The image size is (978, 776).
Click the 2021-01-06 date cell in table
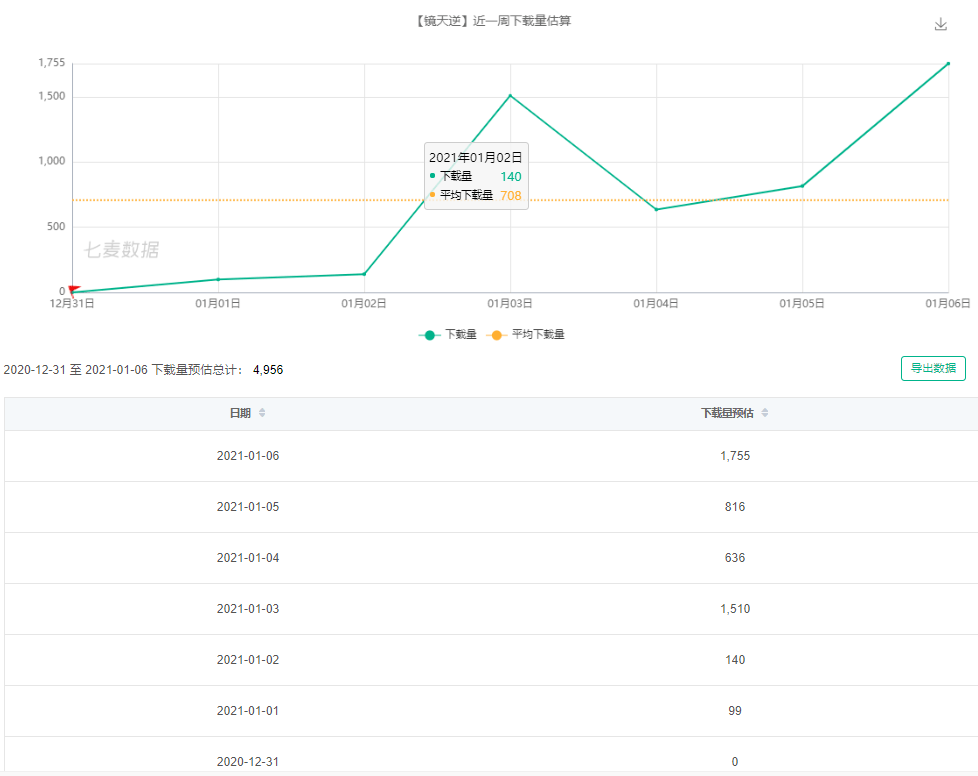pos(248,456)
